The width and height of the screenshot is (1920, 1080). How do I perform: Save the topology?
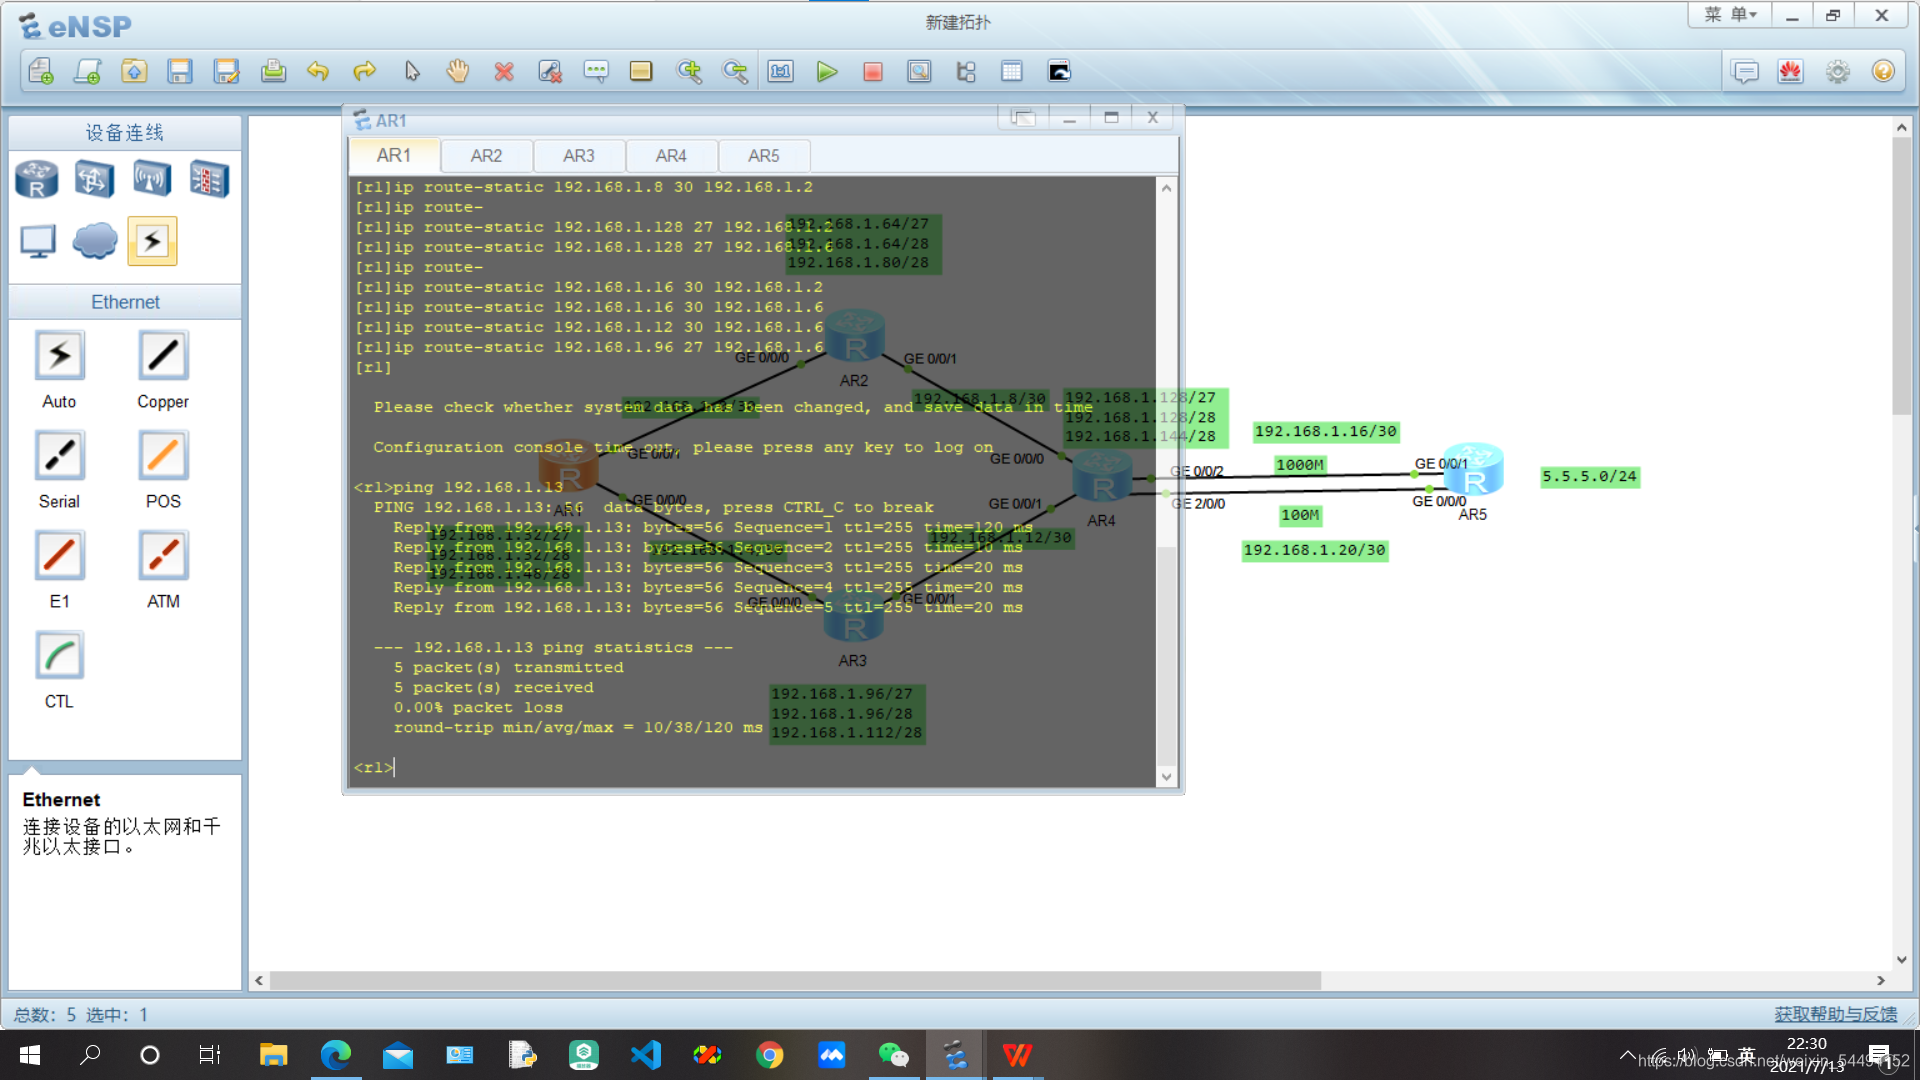tap(180, 71)
